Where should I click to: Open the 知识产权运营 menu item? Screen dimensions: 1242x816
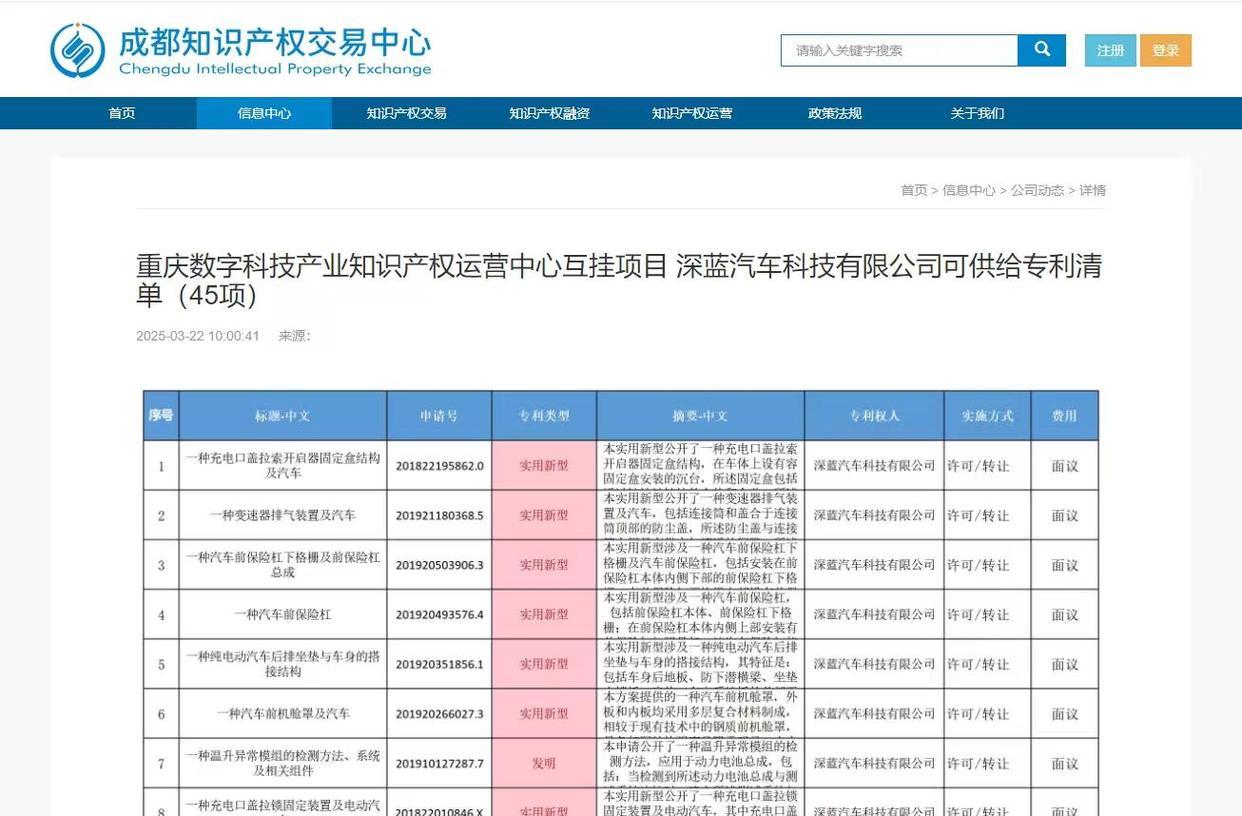point(691,112)
